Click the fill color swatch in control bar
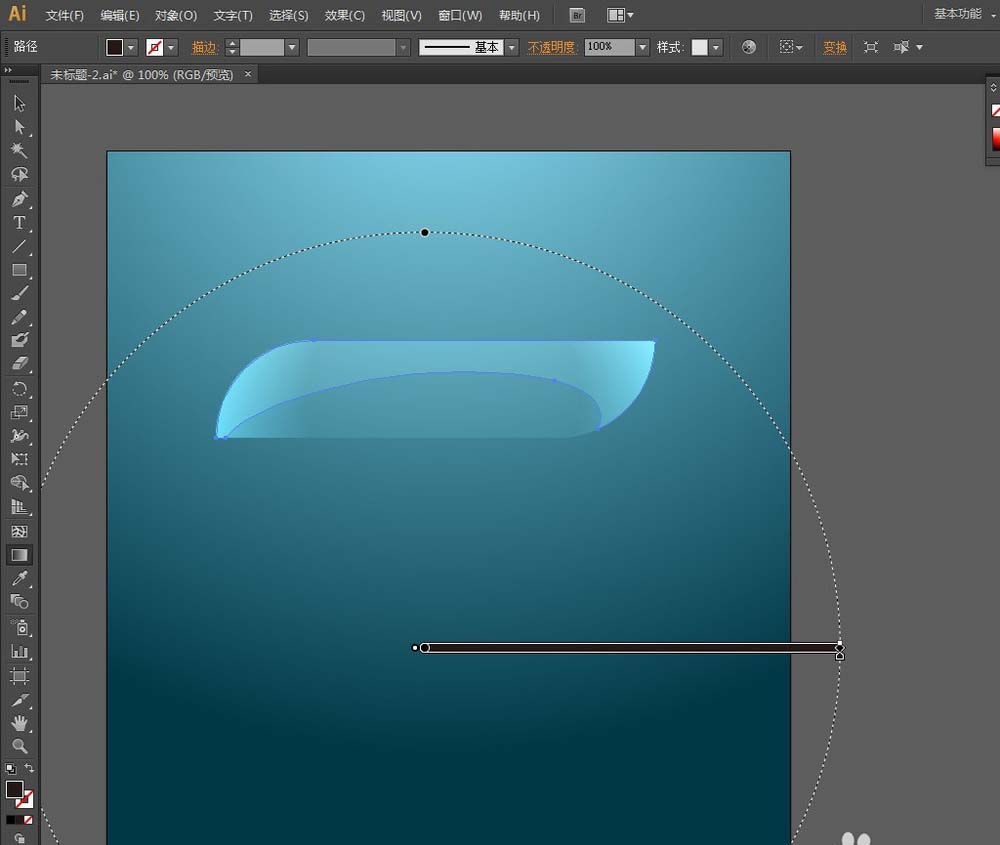Screen dimensions: 1000x845 pos(115,47)
